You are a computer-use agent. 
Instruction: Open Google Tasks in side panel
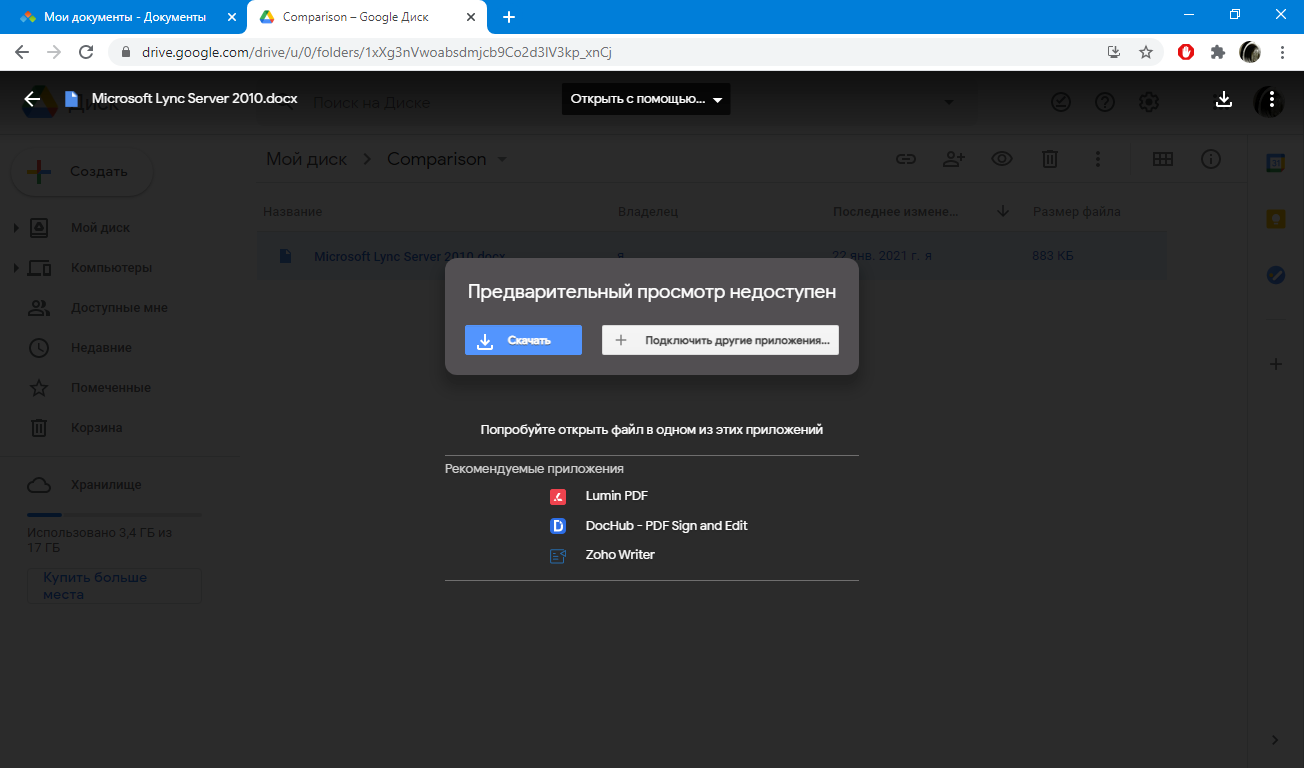1275,275
